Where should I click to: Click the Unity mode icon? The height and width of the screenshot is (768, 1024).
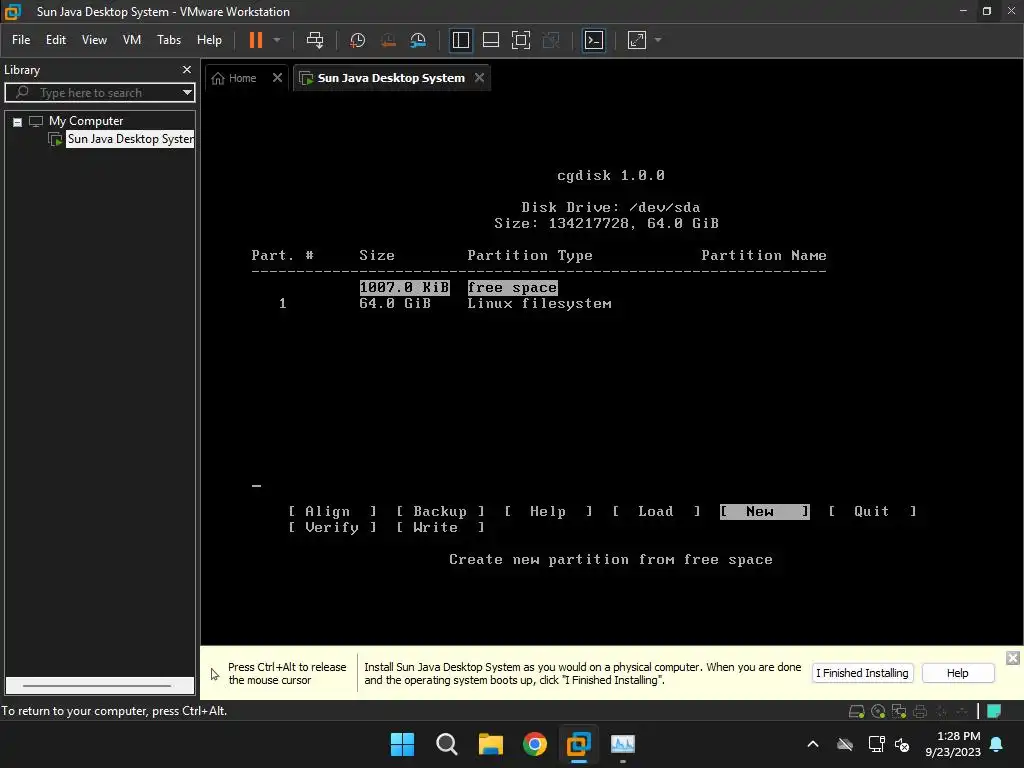tap(551, 40)
